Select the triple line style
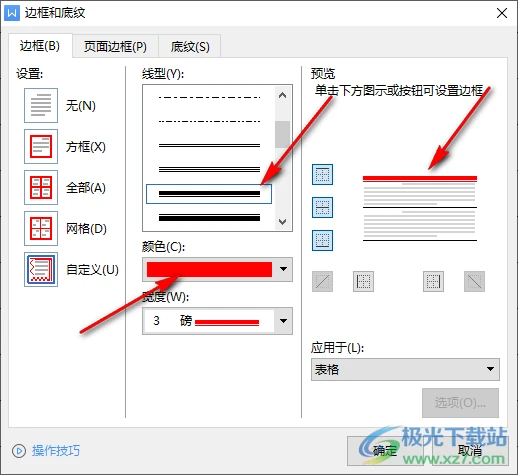Screen dimensions: 518x475 (209, 169)
